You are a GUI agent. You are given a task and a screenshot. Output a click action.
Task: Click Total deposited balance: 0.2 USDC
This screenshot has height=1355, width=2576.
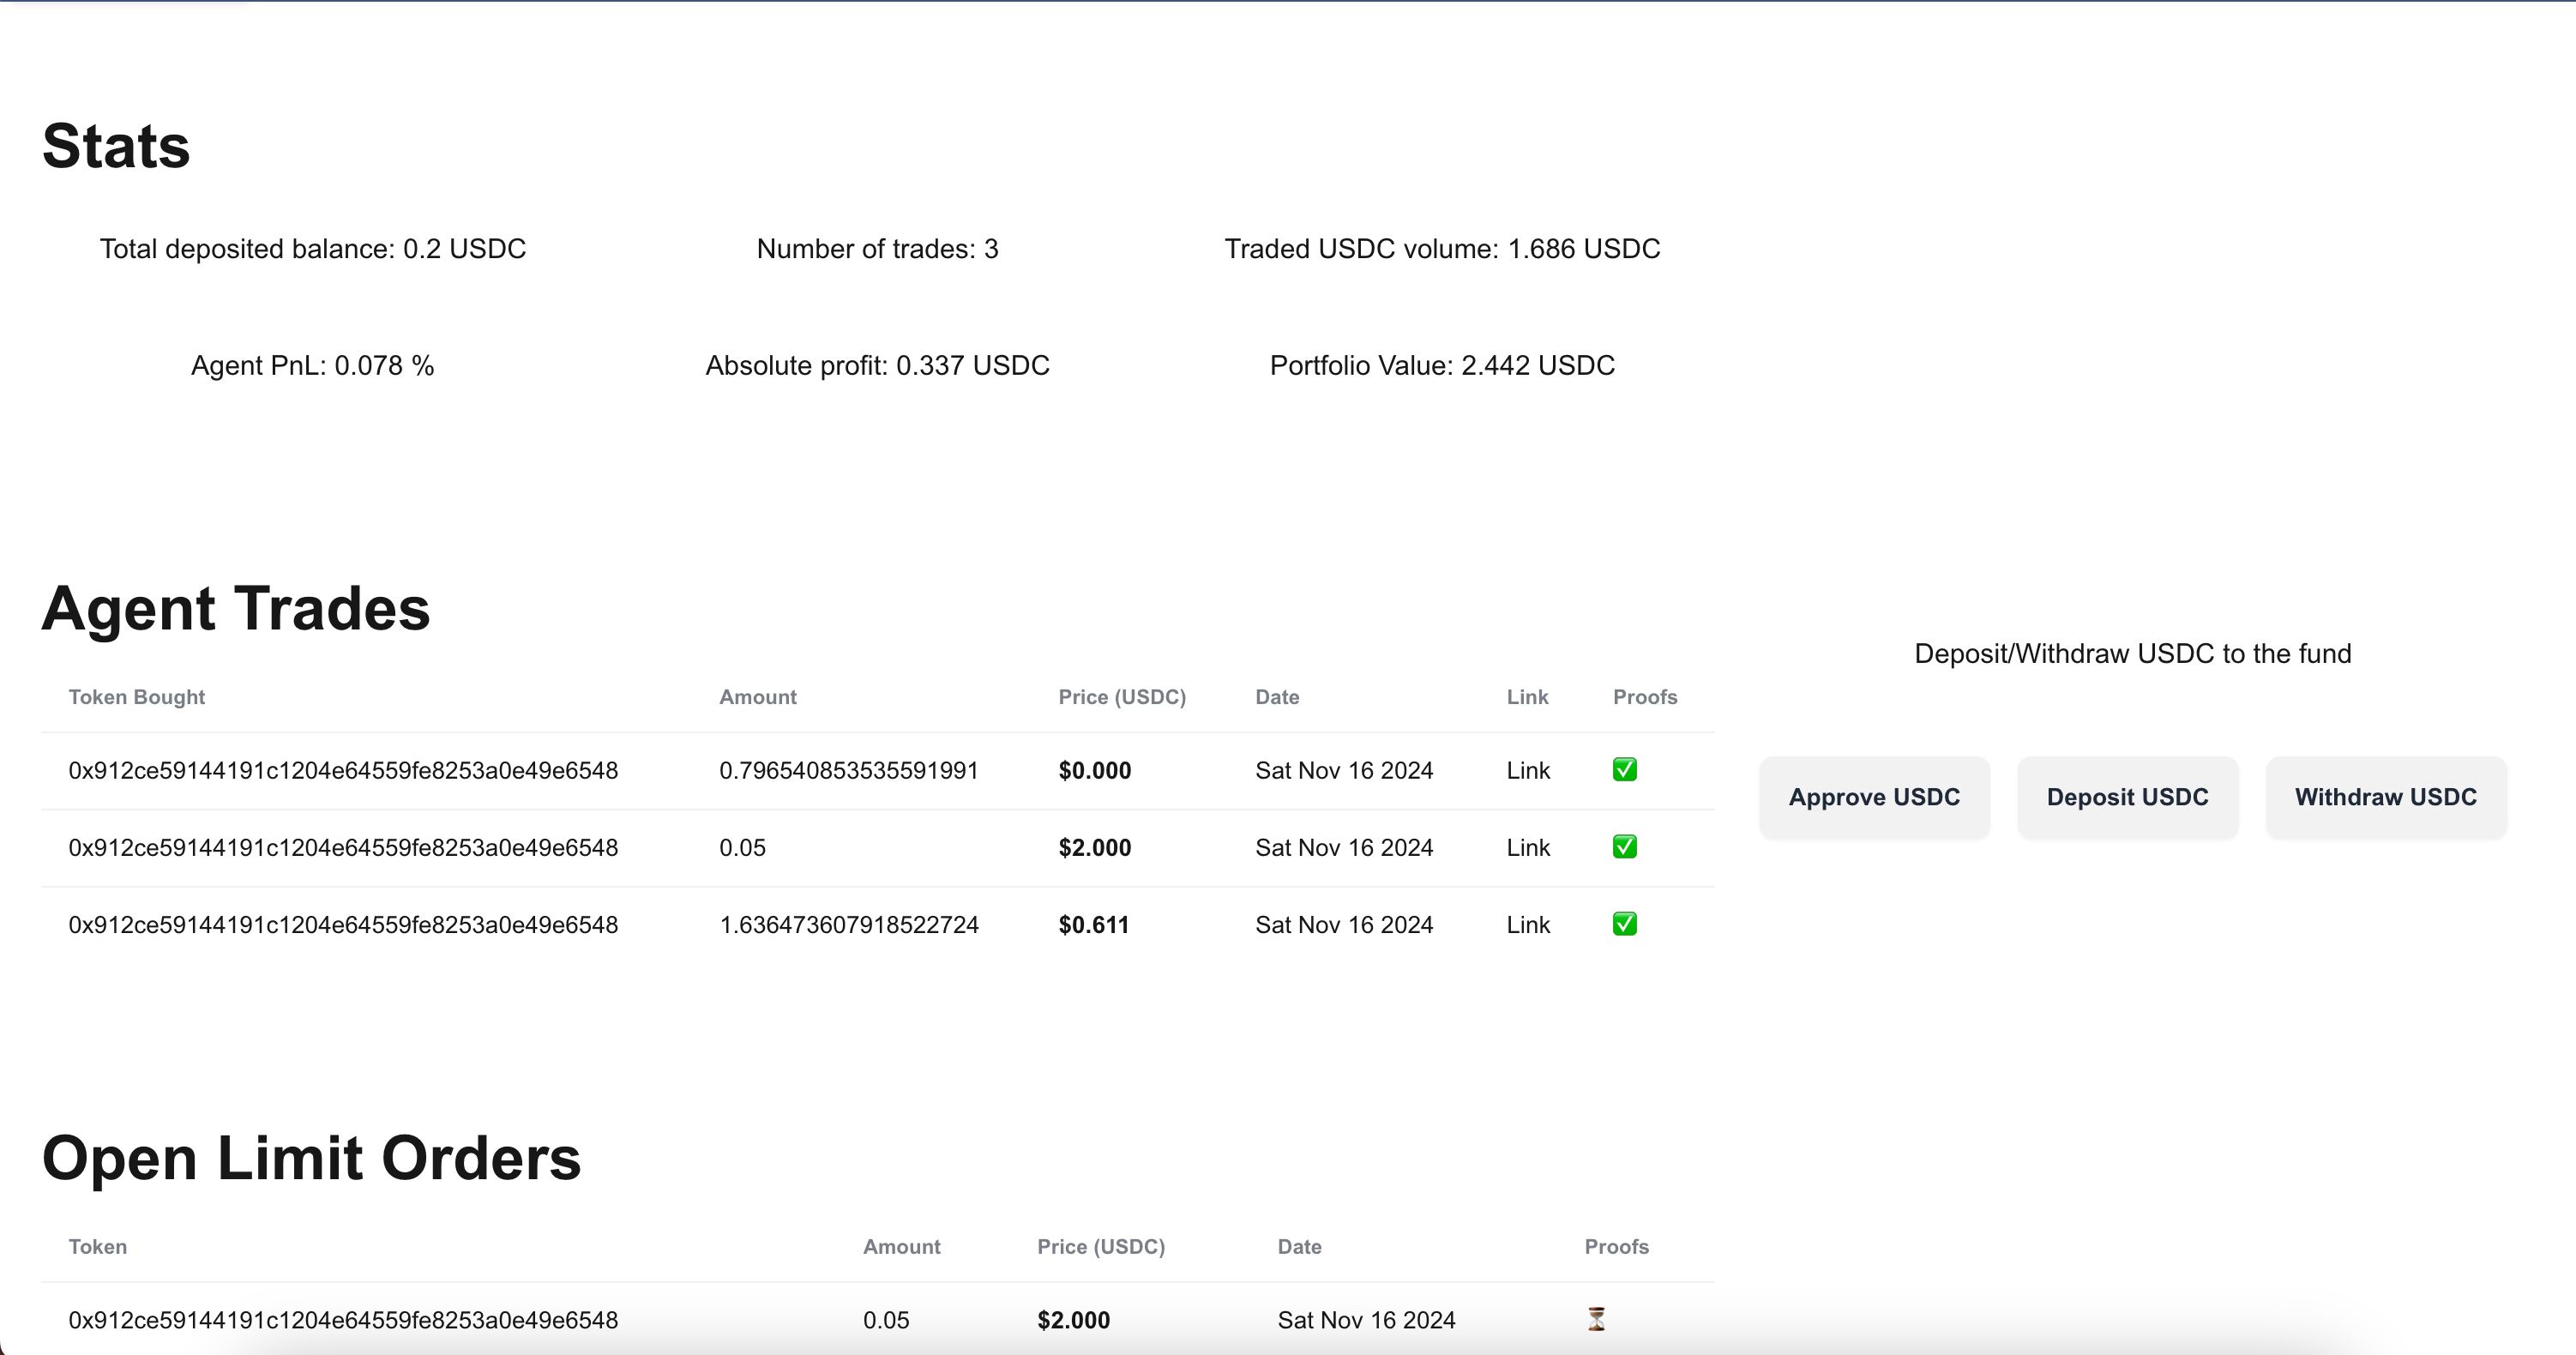313,249
